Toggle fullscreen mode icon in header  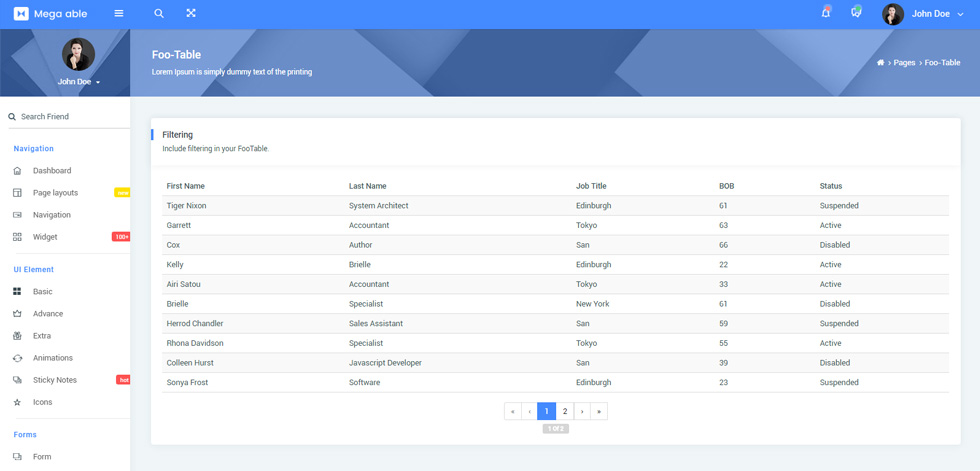pyautogui.click(x=191, y=13)
